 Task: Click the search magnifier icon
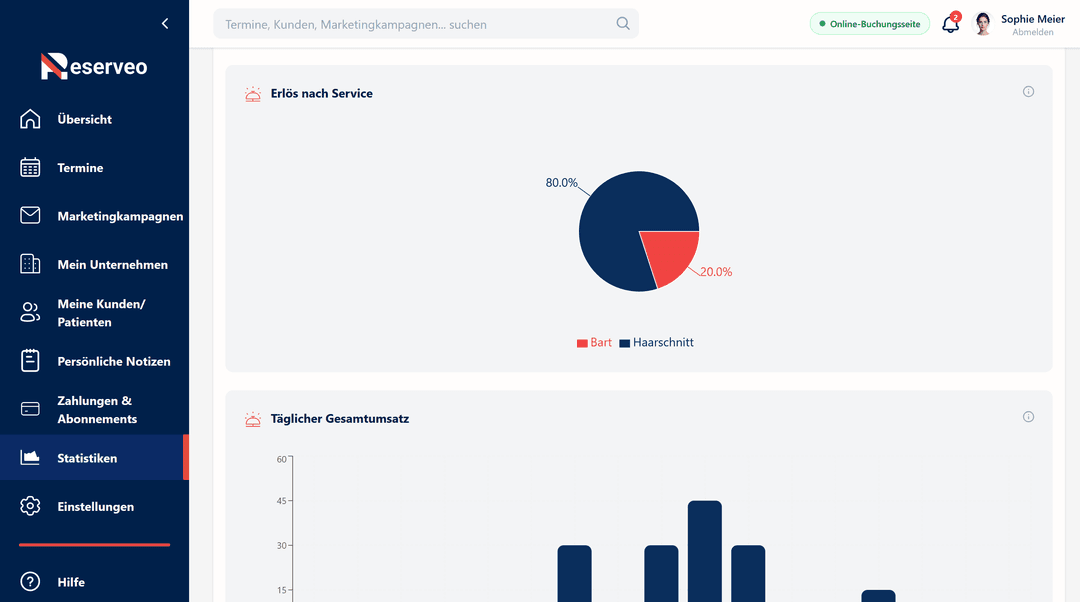(x=623, y=23)
